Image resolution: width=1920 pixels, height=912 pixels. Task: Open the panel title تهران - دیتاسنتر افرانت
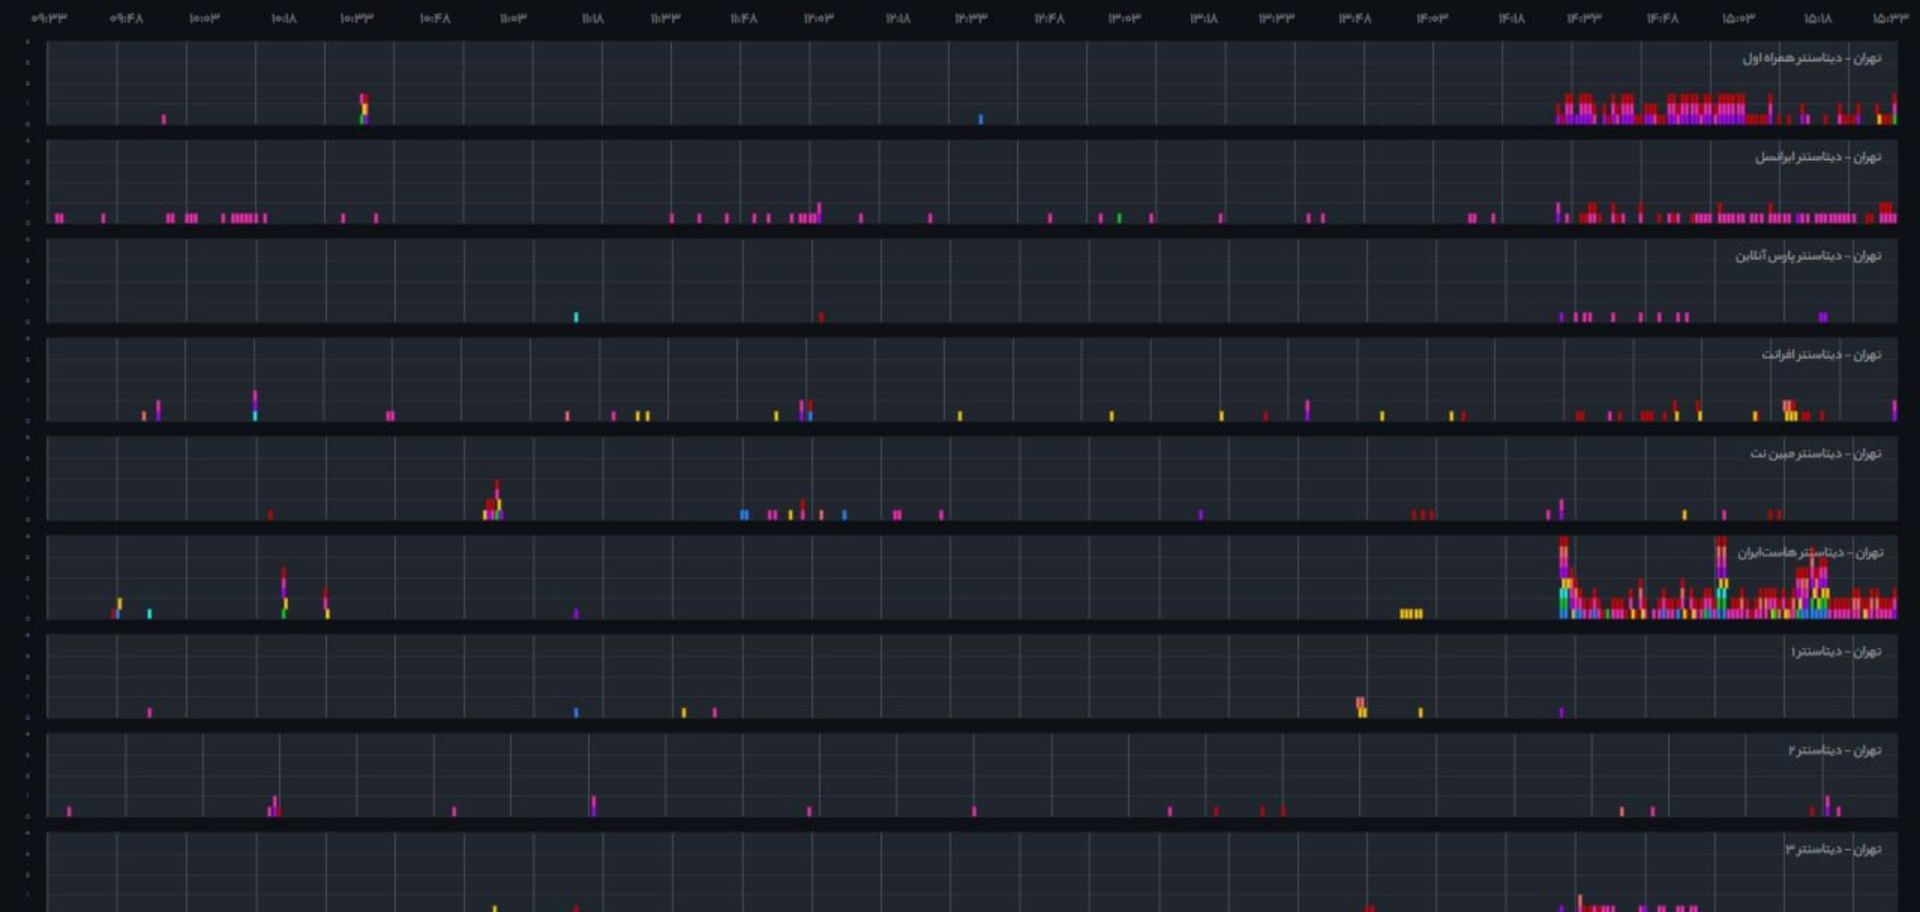pos(1821,355)
